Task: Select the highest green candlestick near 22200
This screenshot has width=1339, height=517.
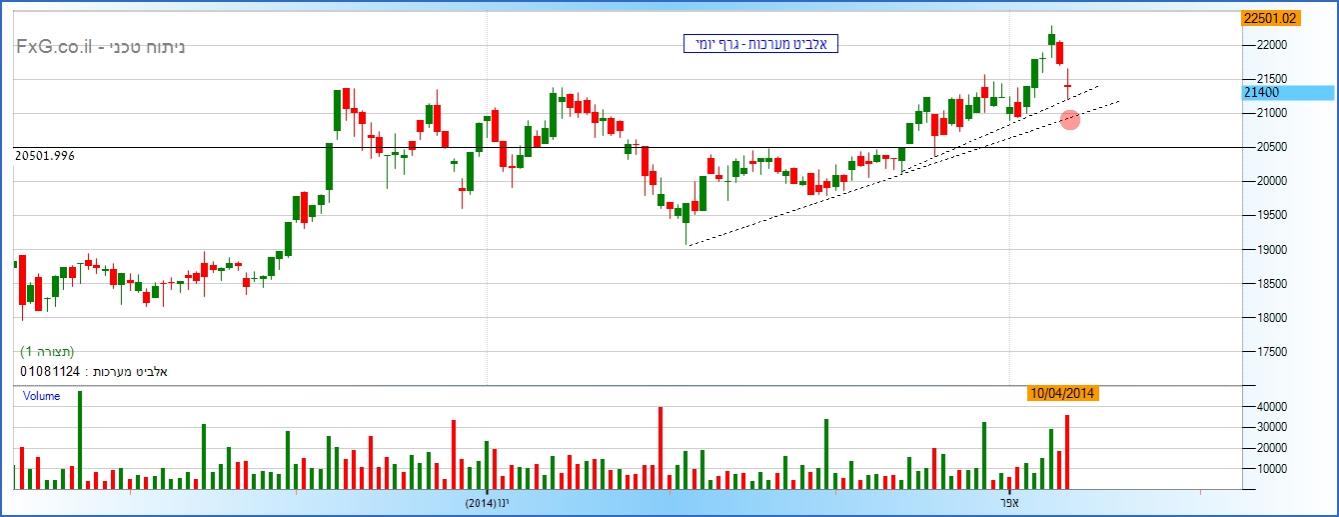Action: click(1051, 40)
